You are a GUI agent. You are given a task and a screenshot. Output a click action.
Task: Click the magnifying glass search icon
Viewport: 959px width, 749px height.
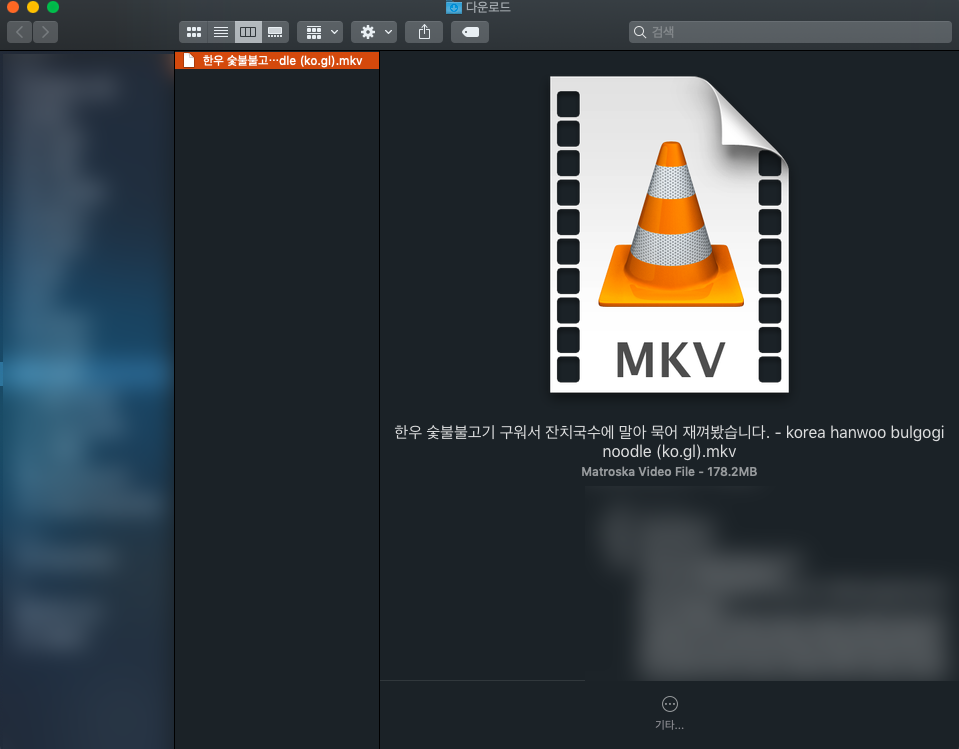pos(640,32)
